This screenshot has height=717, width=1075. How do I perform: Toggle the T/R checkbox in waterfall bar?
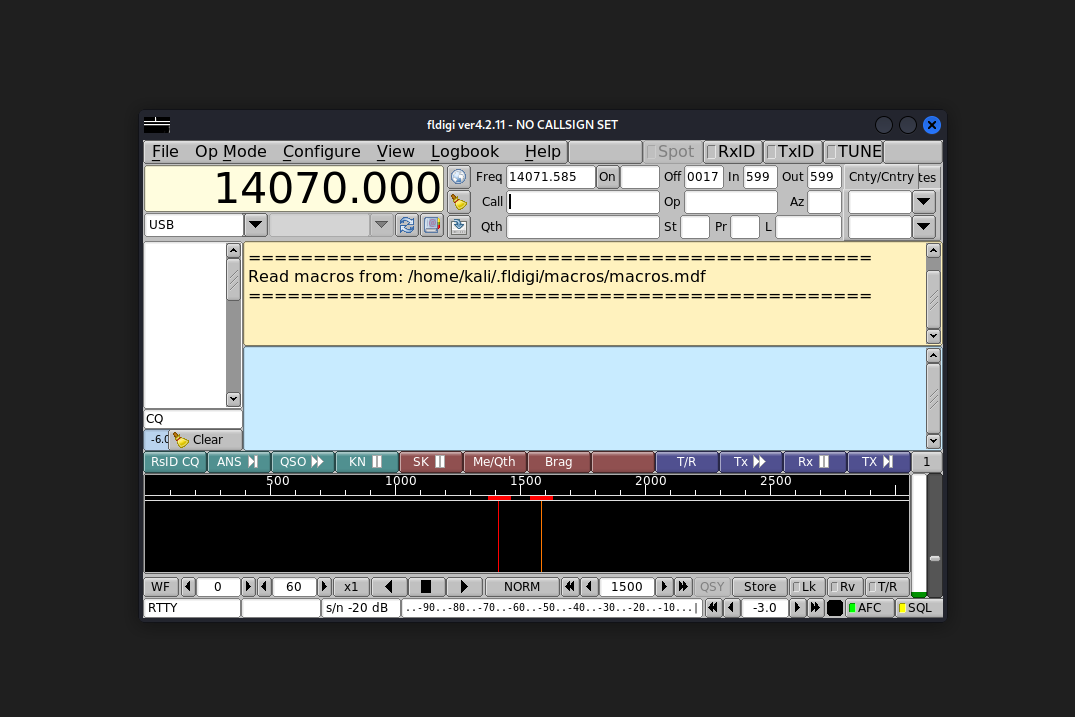(886, 587)
